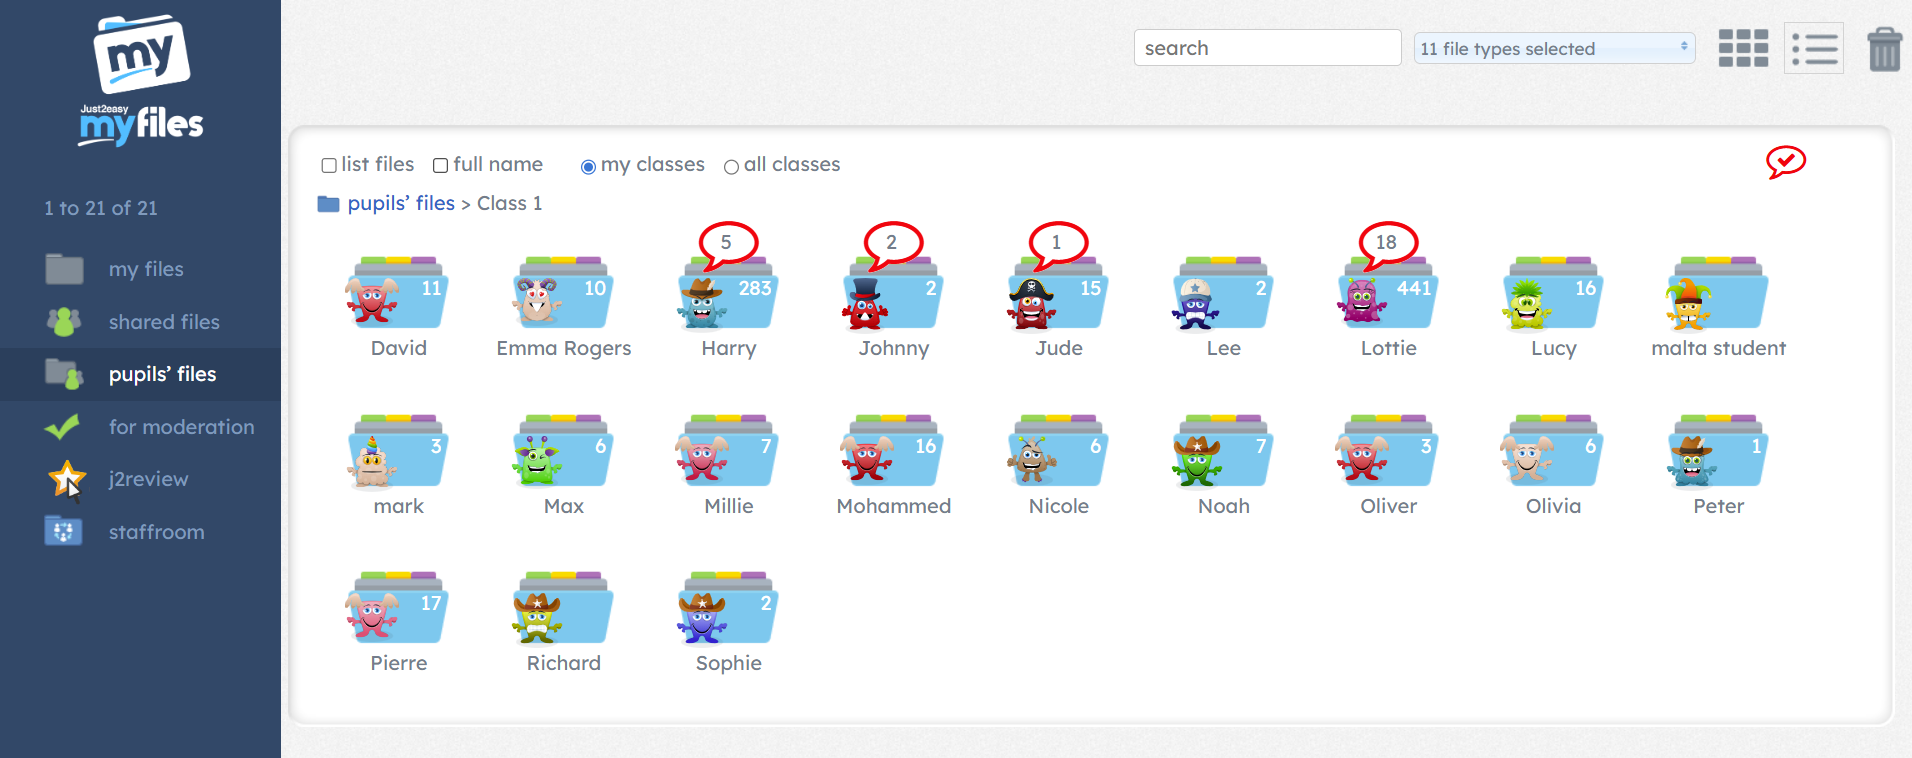Image resolution: width=1912 pixels, height=758 pixels.
Task: Open Max's pupil folder
Action: point(563,452)
